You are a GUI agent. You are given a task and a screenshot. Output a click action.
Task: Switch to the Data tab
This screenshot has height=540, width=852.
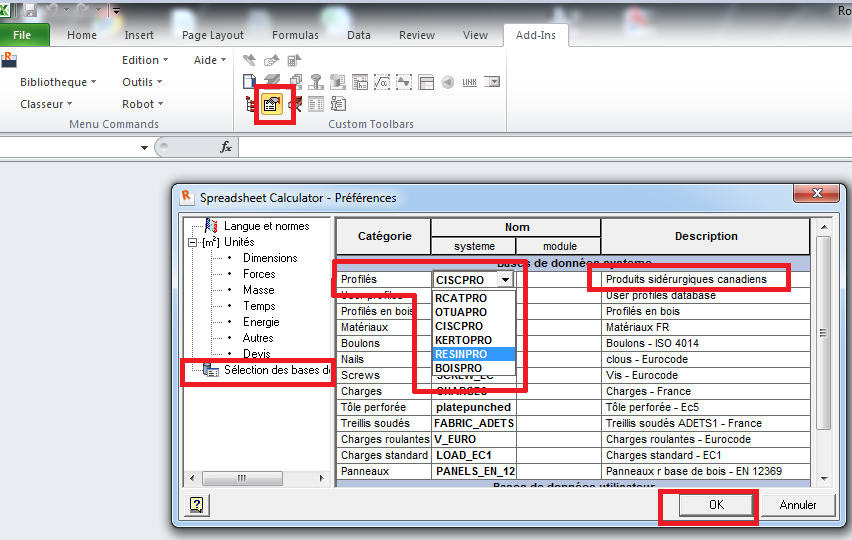(x=359, y=35)
